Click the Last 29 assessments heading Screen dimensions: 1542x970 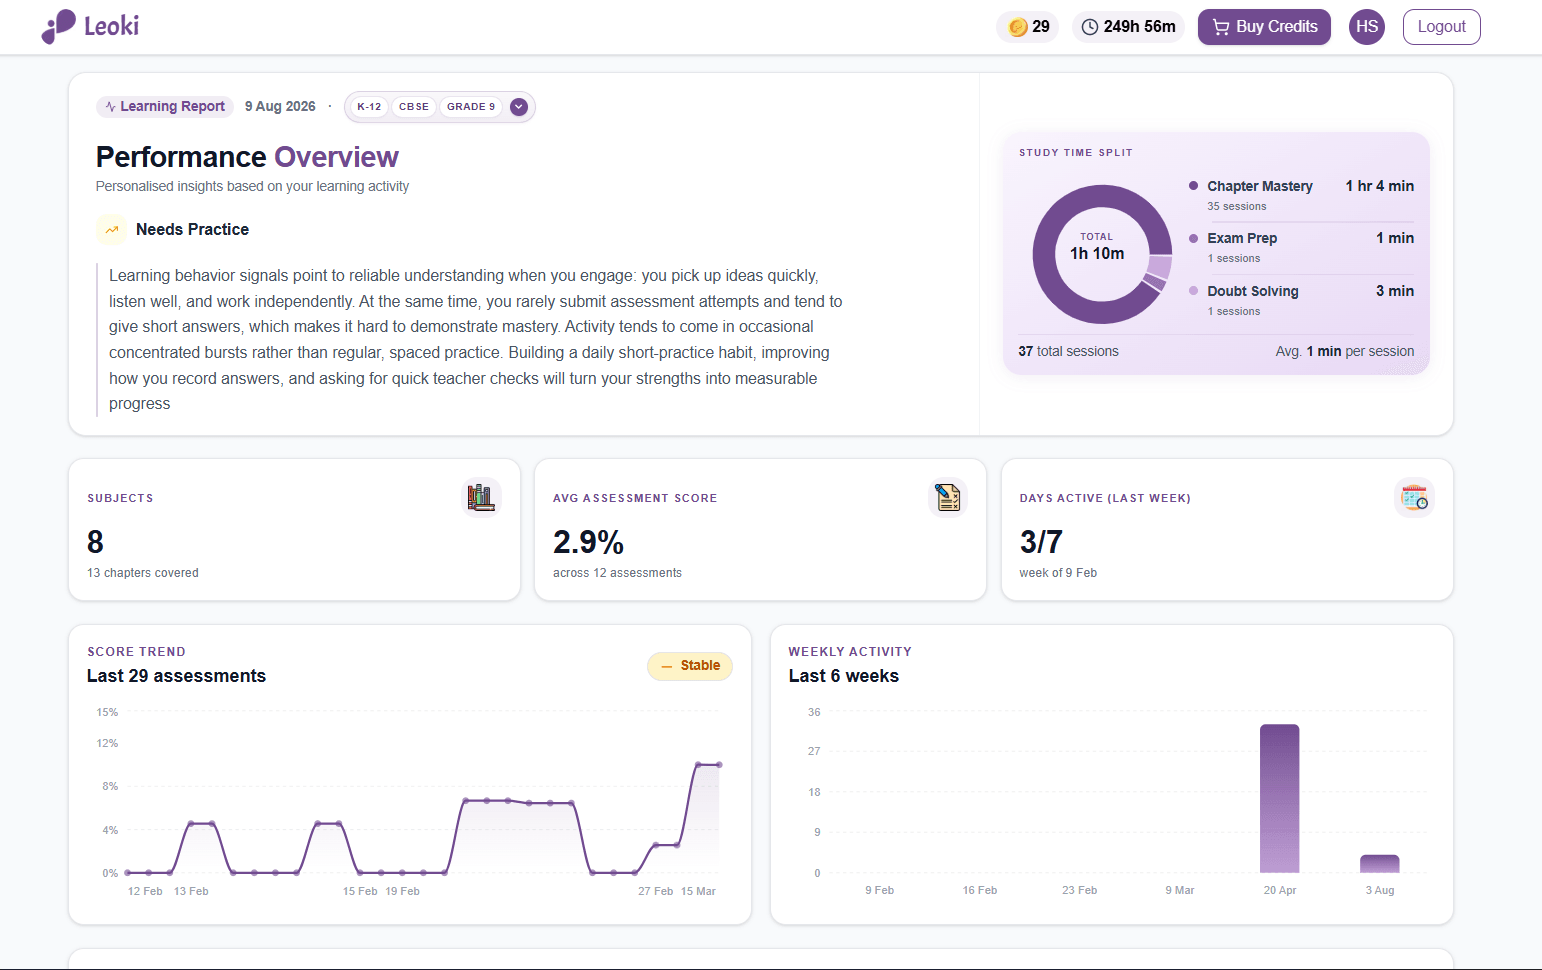[177, 676]
